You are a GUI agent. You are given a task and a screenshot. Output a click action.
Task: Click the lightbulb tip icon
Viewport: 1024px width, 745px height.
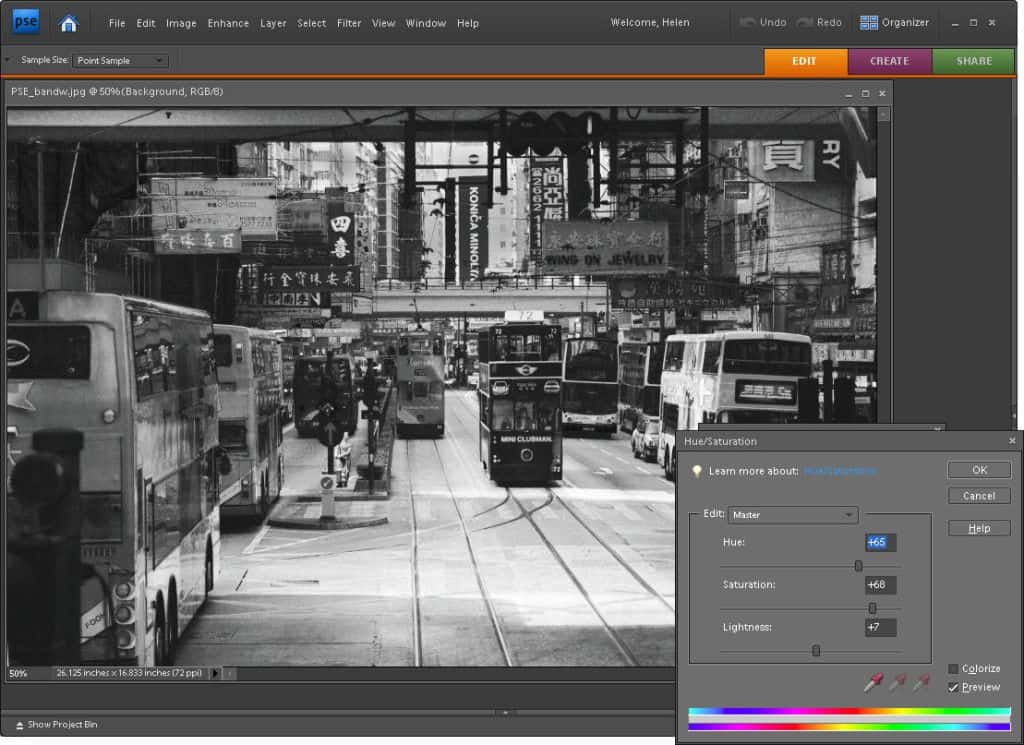[x=696, y=471]
